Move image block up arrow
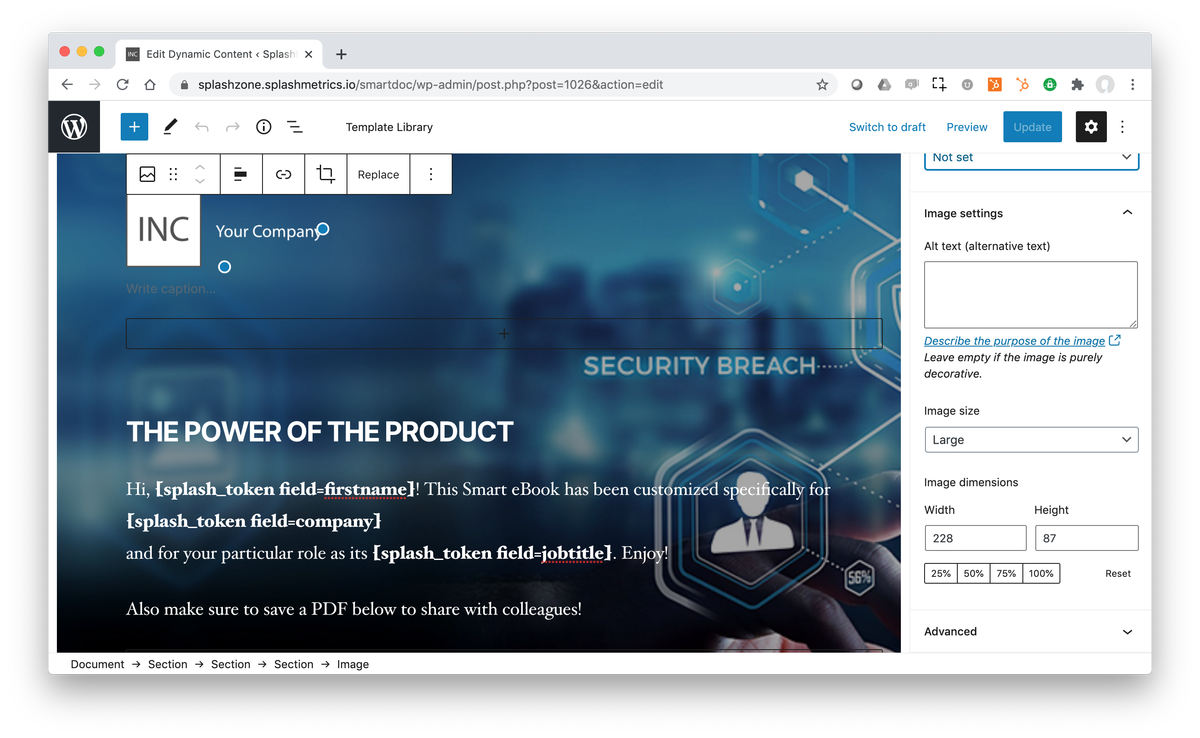 click(200, 167)
